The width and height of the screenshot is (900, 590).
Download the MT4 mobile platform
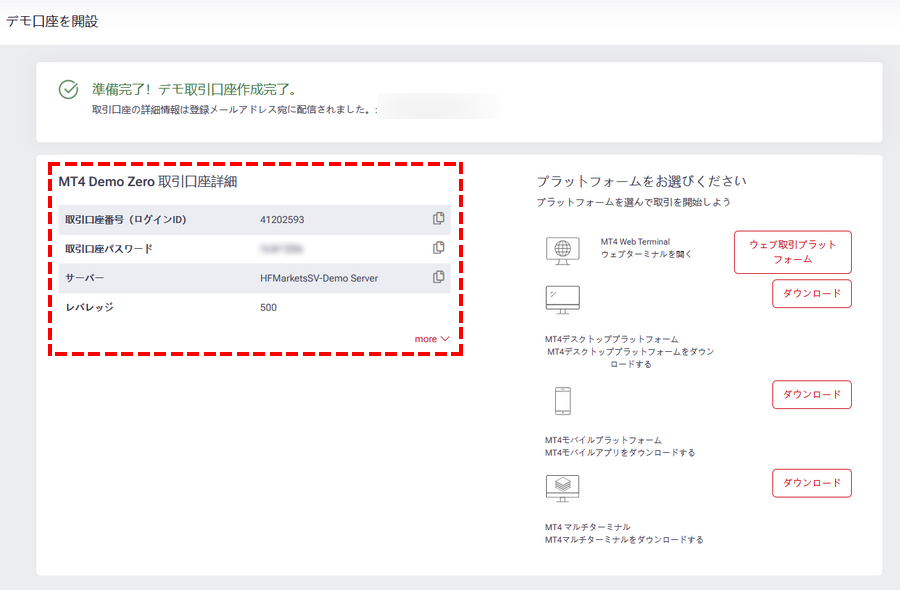pos(812,394)
